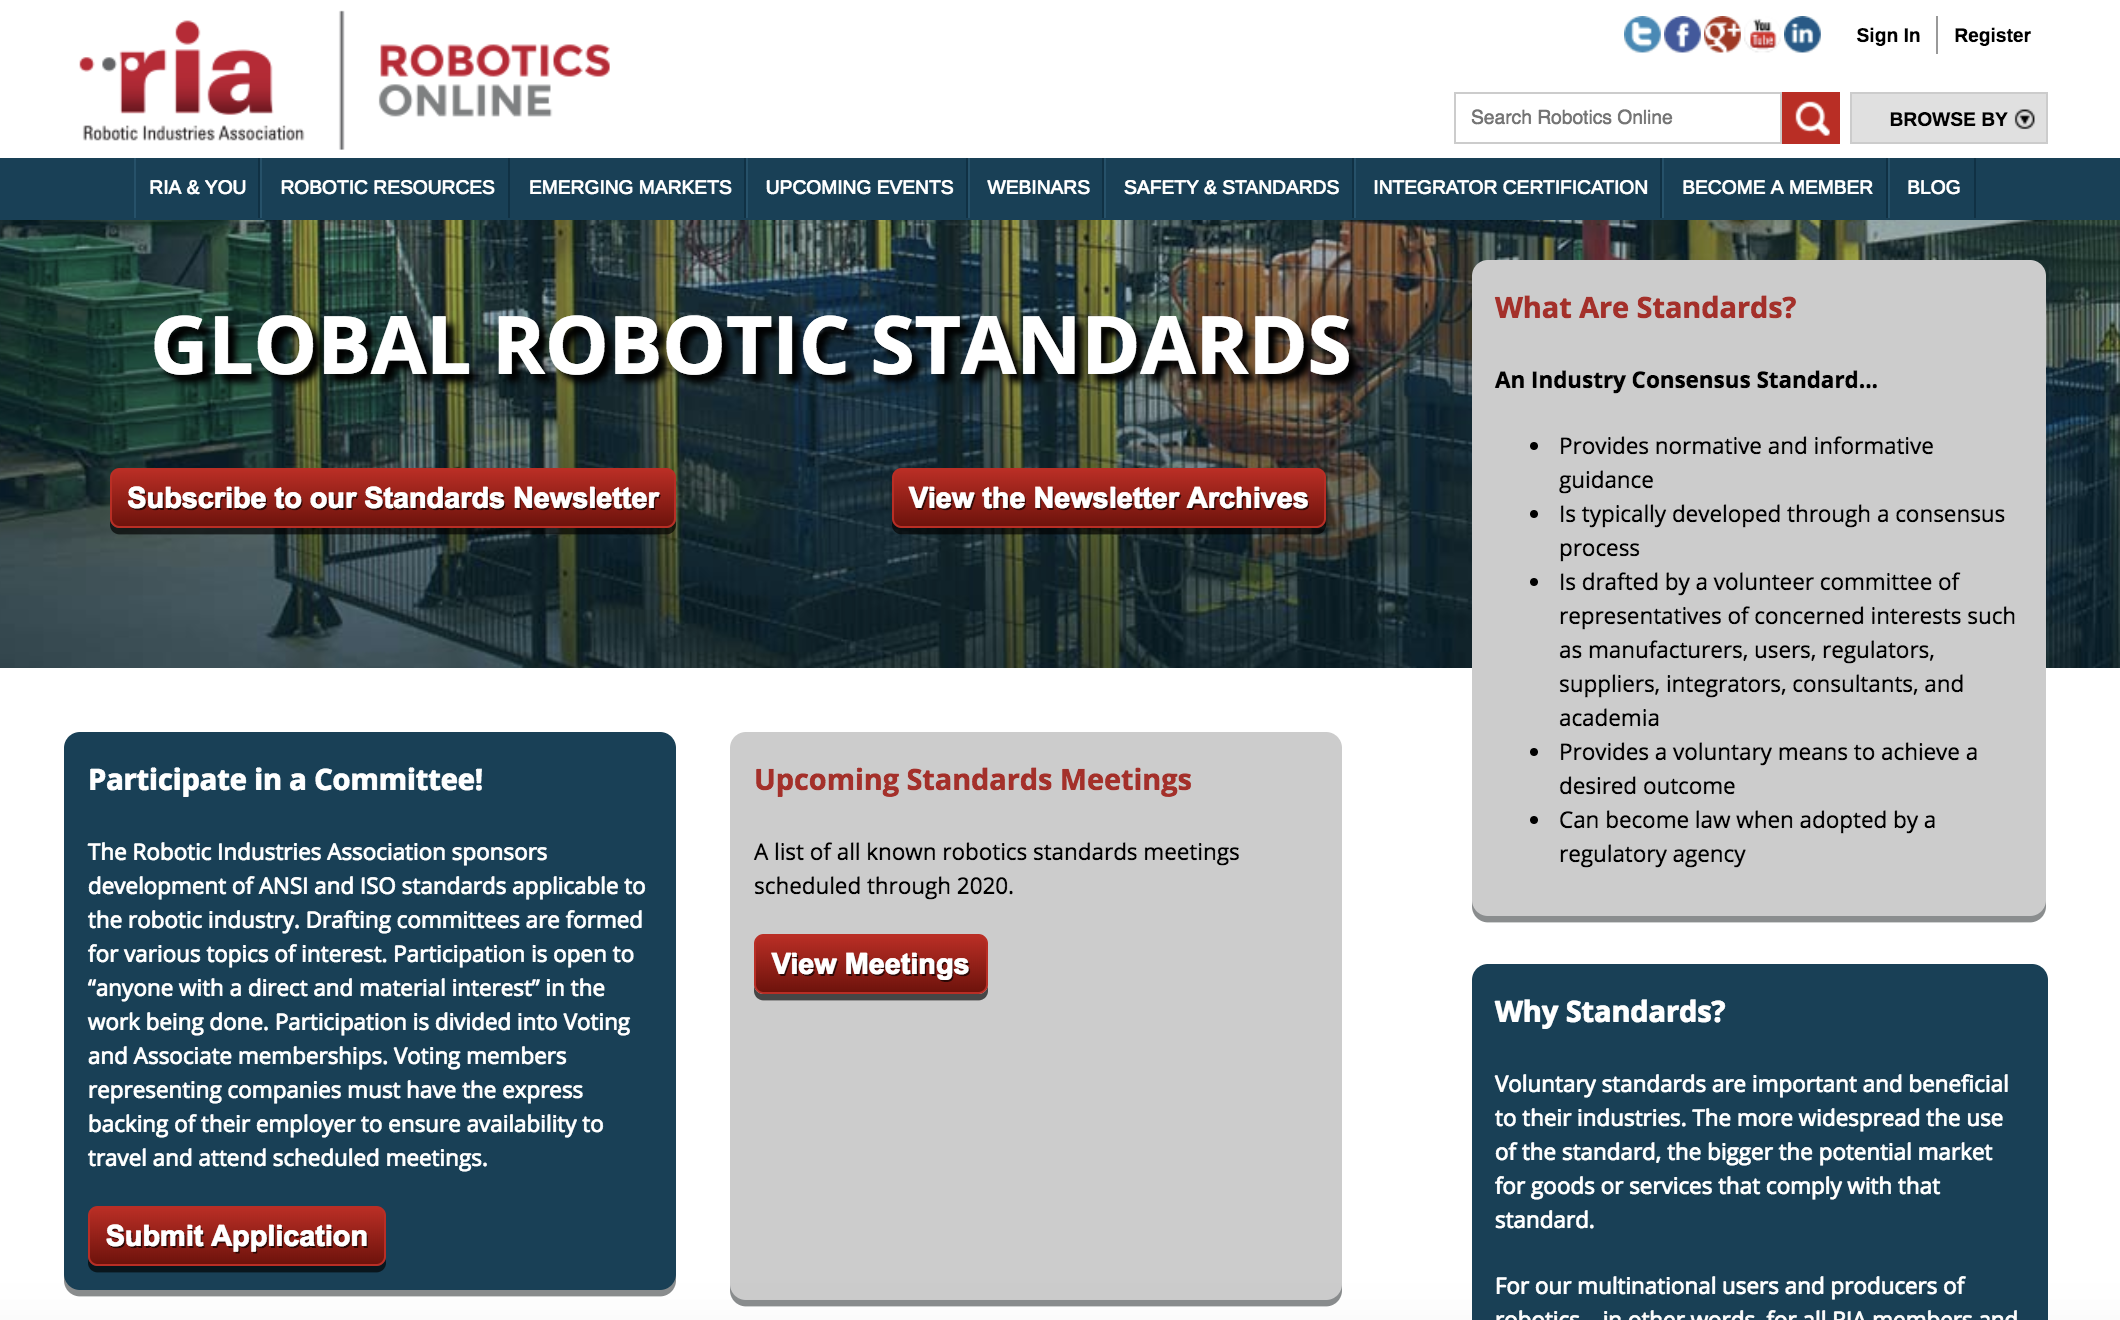The width and height of the screenshot is (2120, 1320).
Task: Click the search magnifier button
Action: 1813,118
